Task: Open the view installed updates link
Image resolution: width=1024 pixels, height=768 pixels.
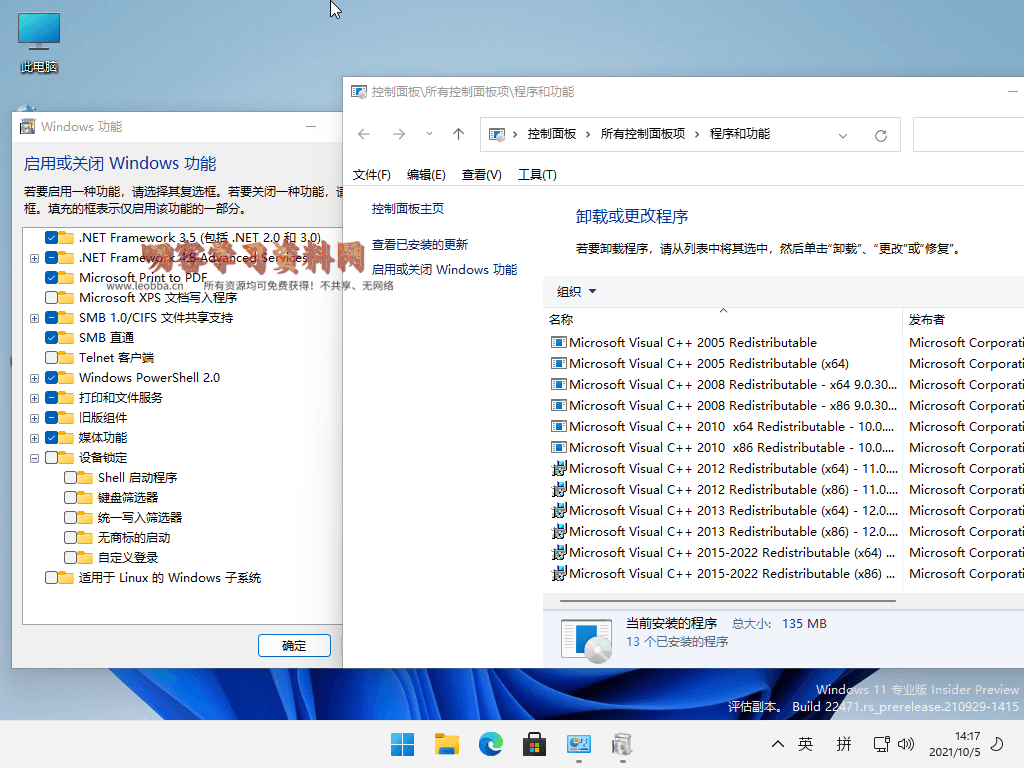Action: point(419,245)
